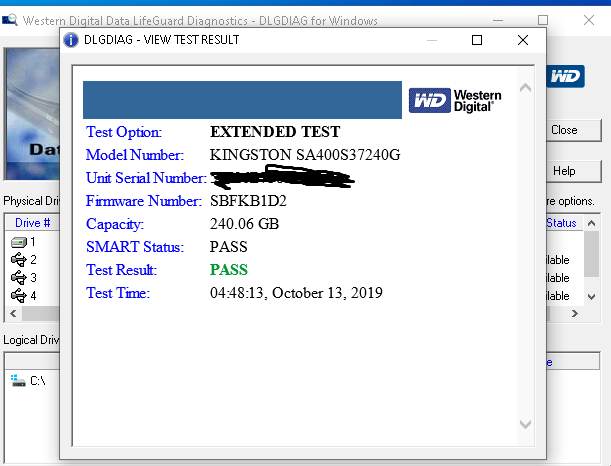Select physical drive 1 hard disk icon

tap(18, 242)
